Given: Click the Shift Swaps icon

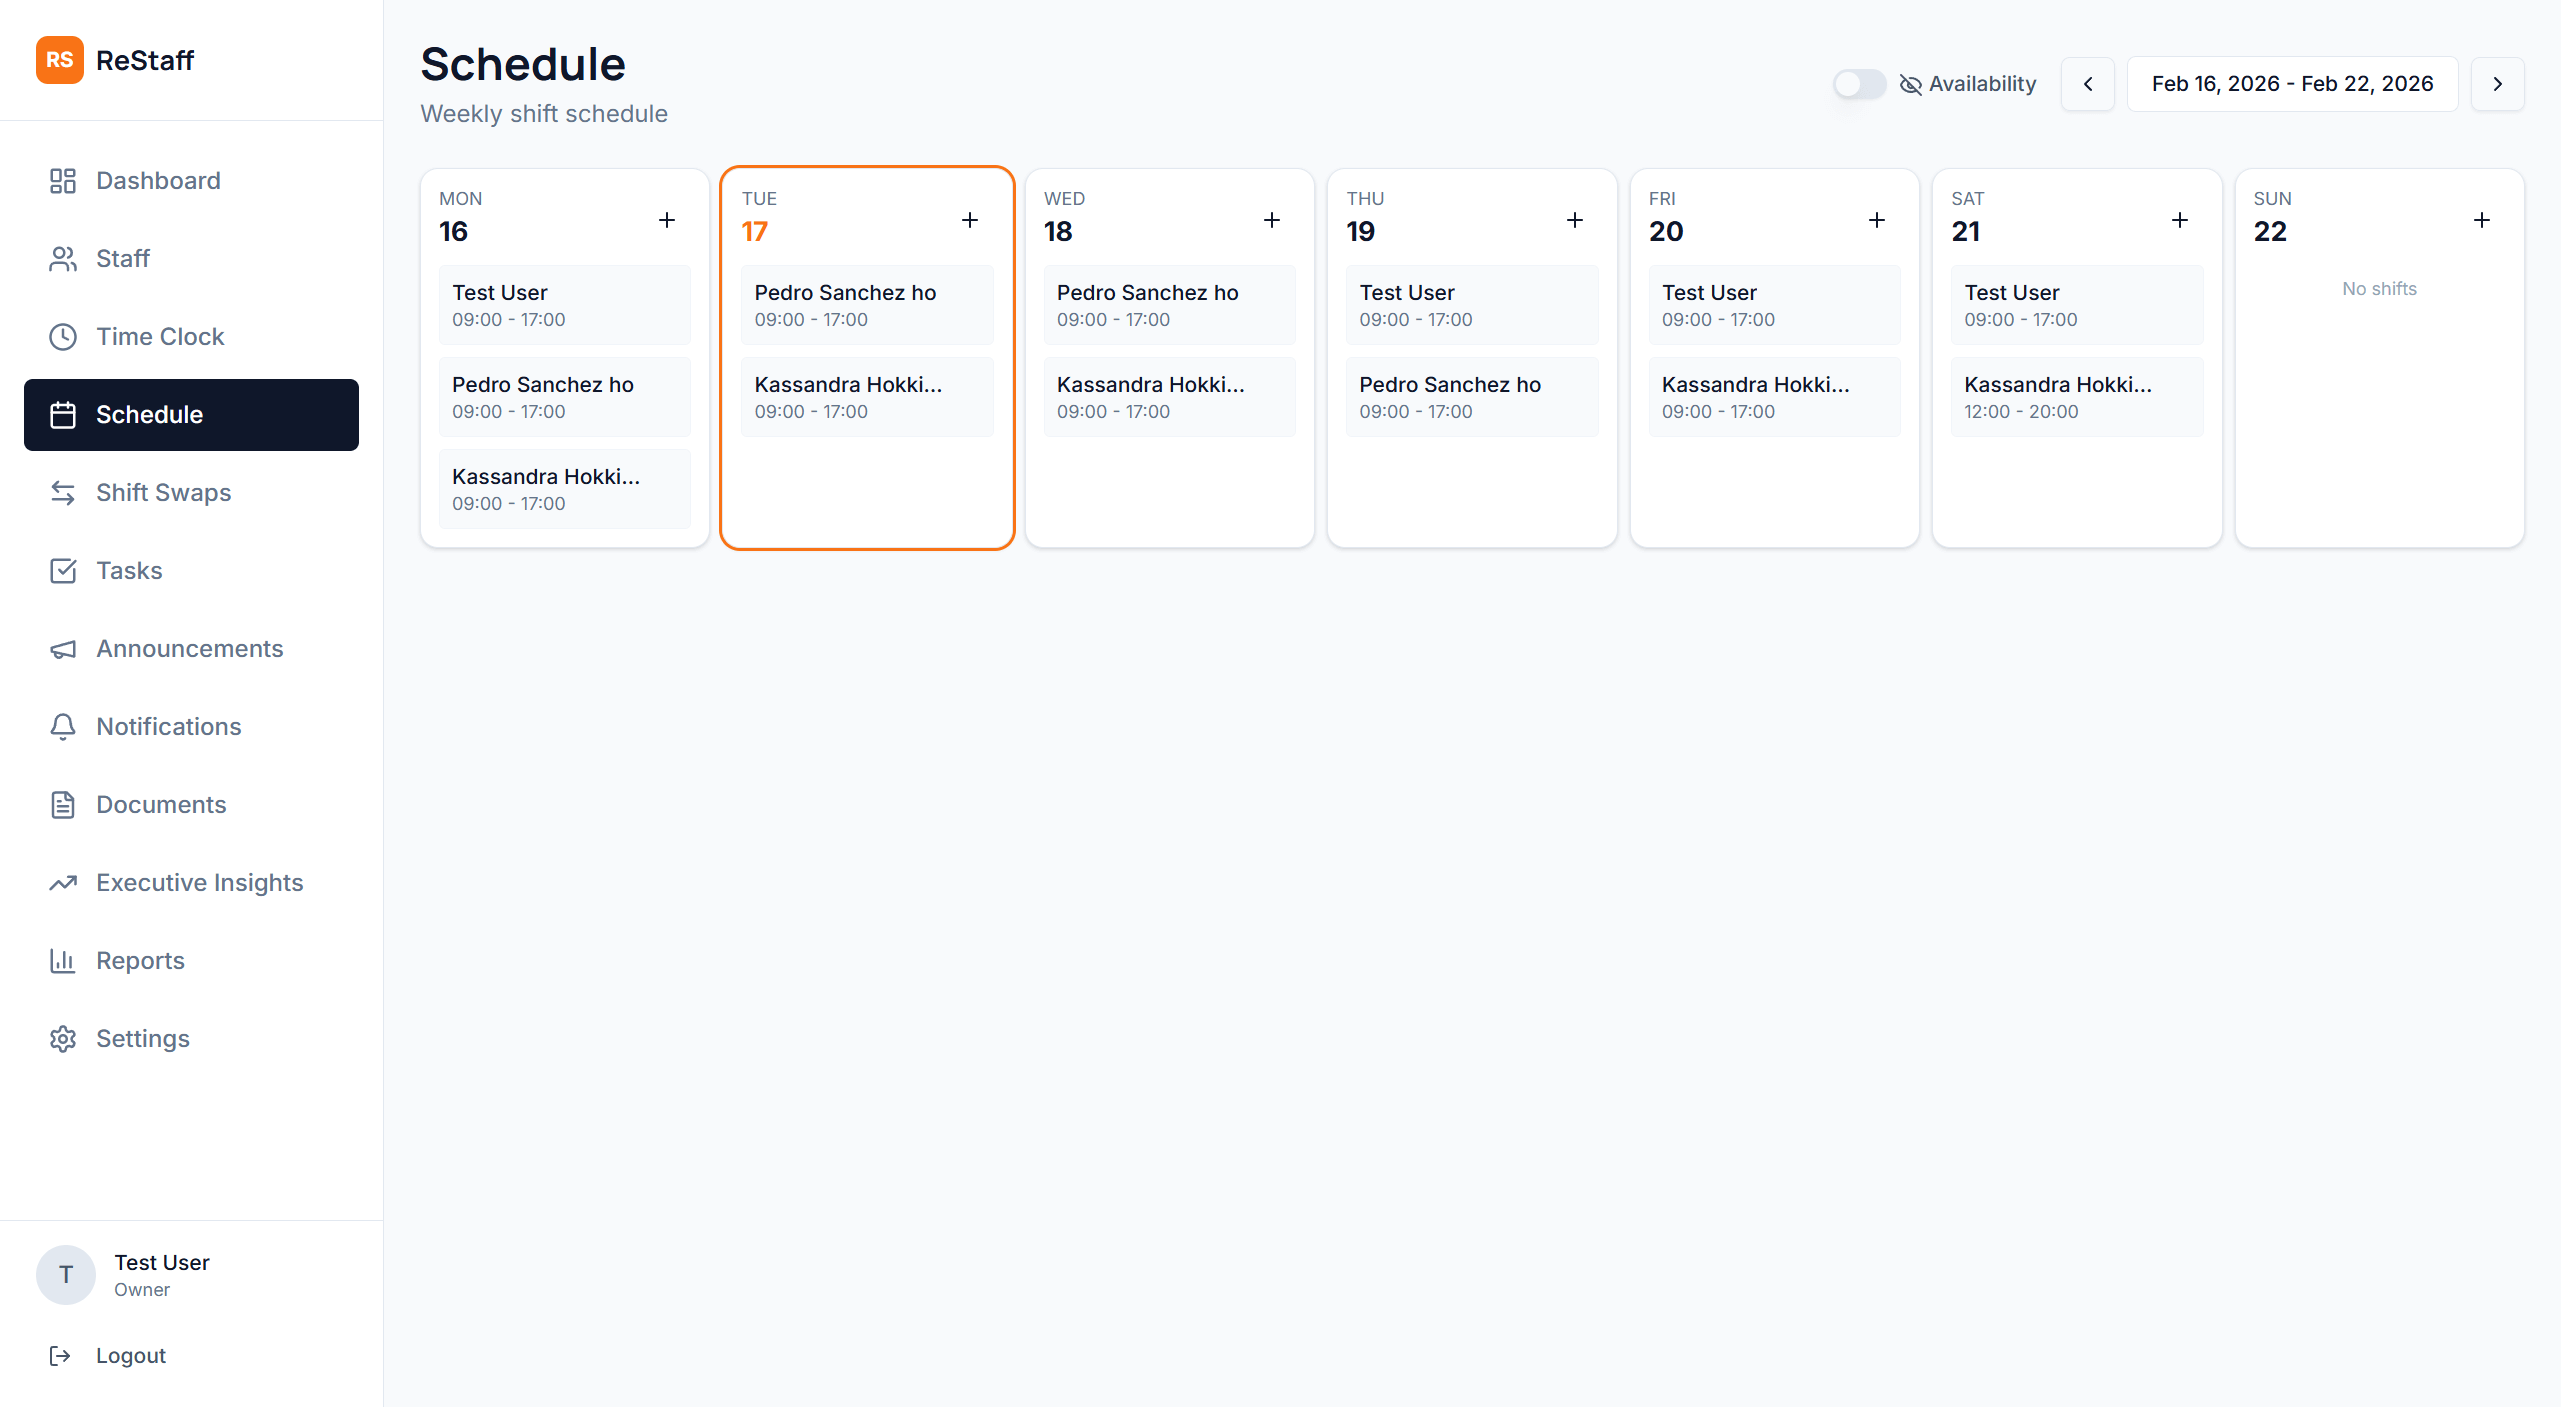Looking at the screenshot, I should [x=62, y=492].
